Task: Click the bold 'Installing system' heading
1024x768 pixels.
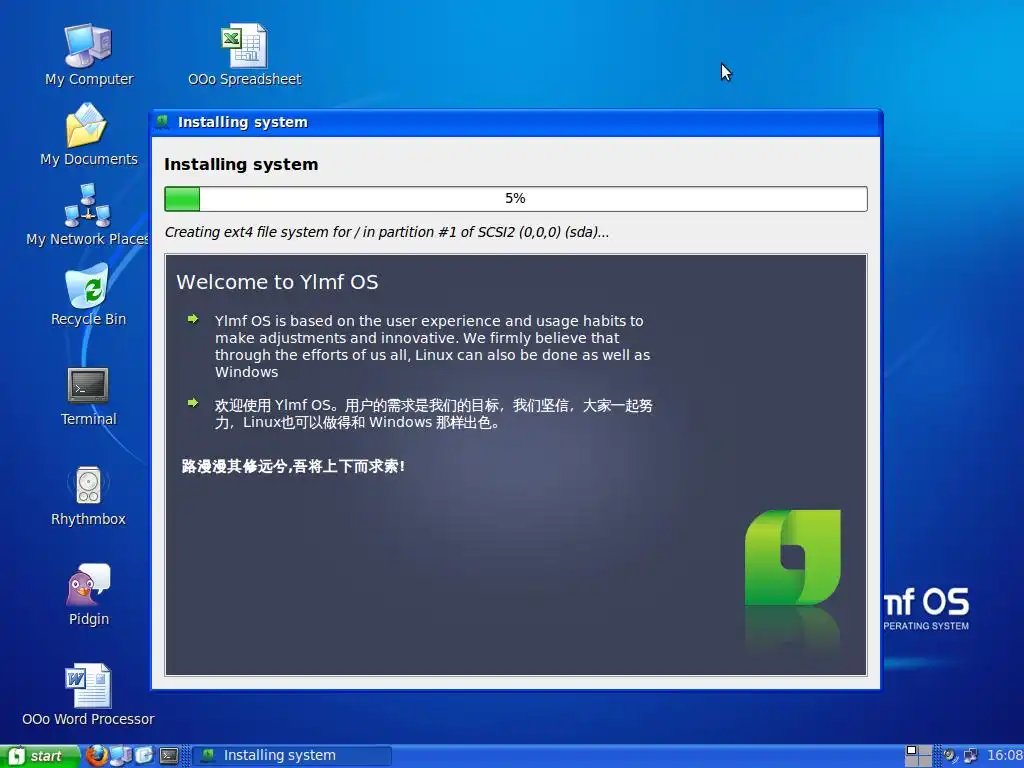Action: (241, 165)
